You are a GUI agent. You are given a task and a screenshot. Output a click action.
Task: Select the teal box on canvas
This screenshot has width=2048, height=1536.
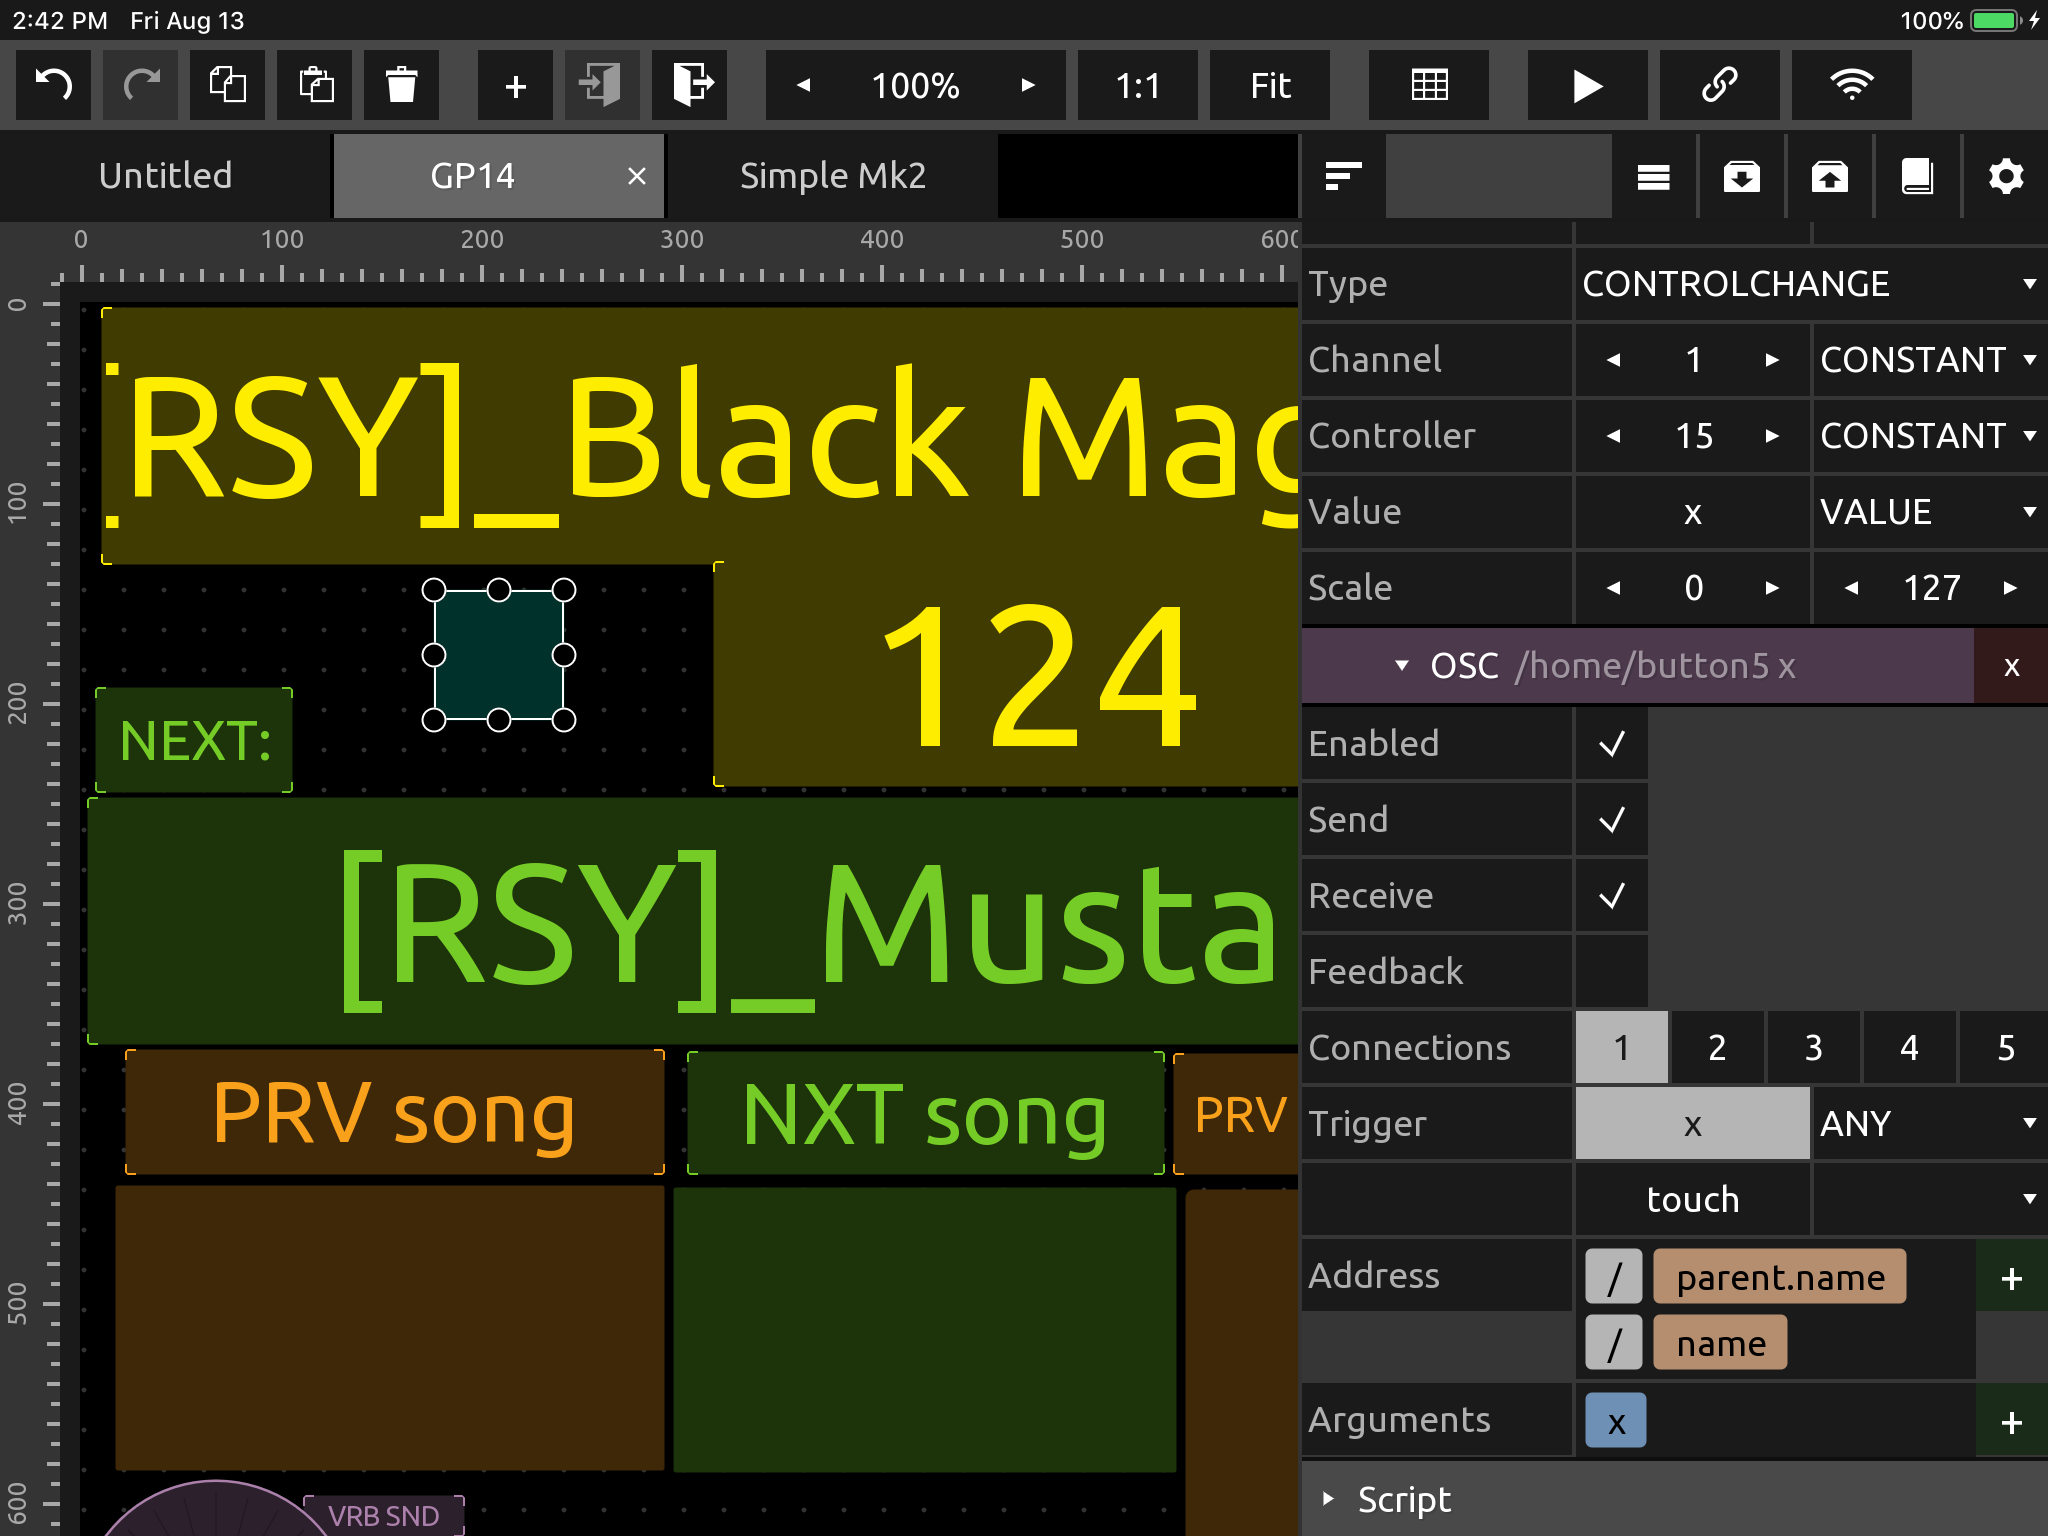coord(498,655)
